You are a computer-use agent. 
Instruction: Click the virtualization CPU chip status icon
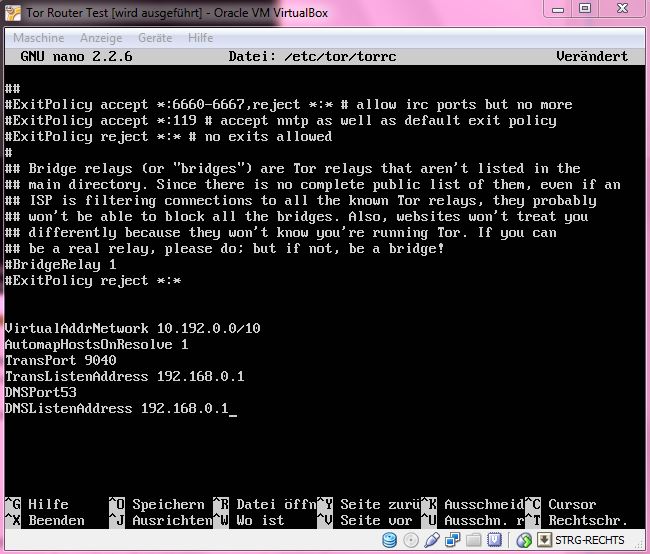click(x=495, y=540)
